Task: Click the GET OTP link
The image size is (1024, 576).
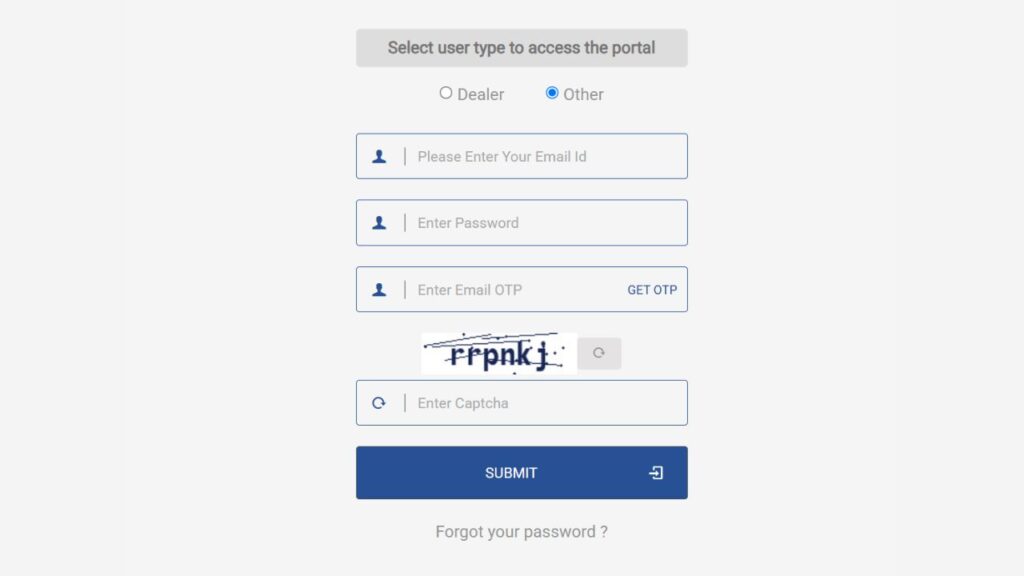Action: (652, 290)
